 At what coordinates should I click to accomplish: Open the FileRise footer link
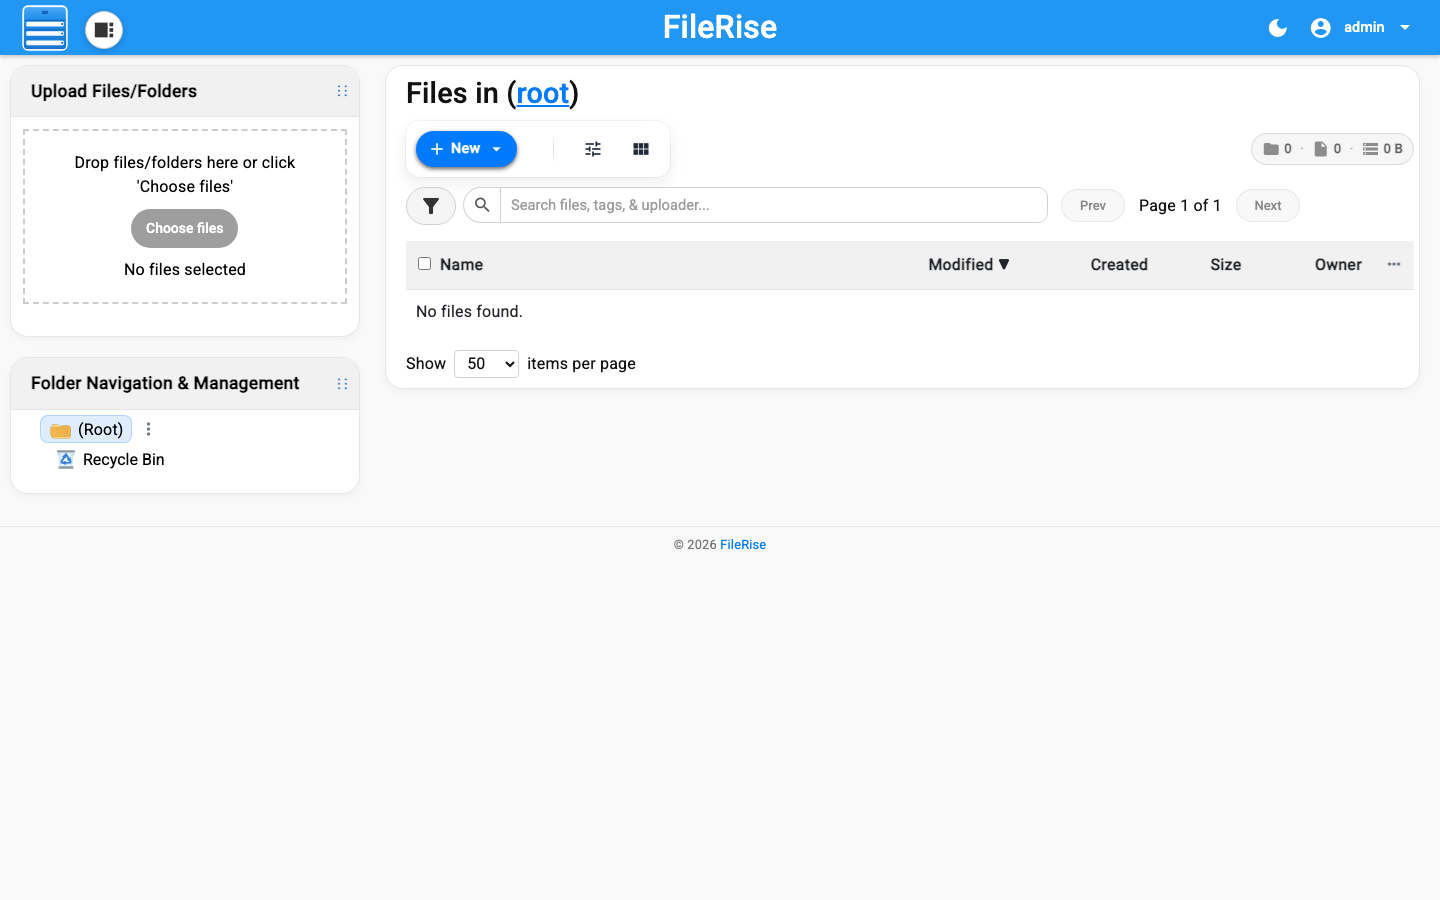coord(743,545)
